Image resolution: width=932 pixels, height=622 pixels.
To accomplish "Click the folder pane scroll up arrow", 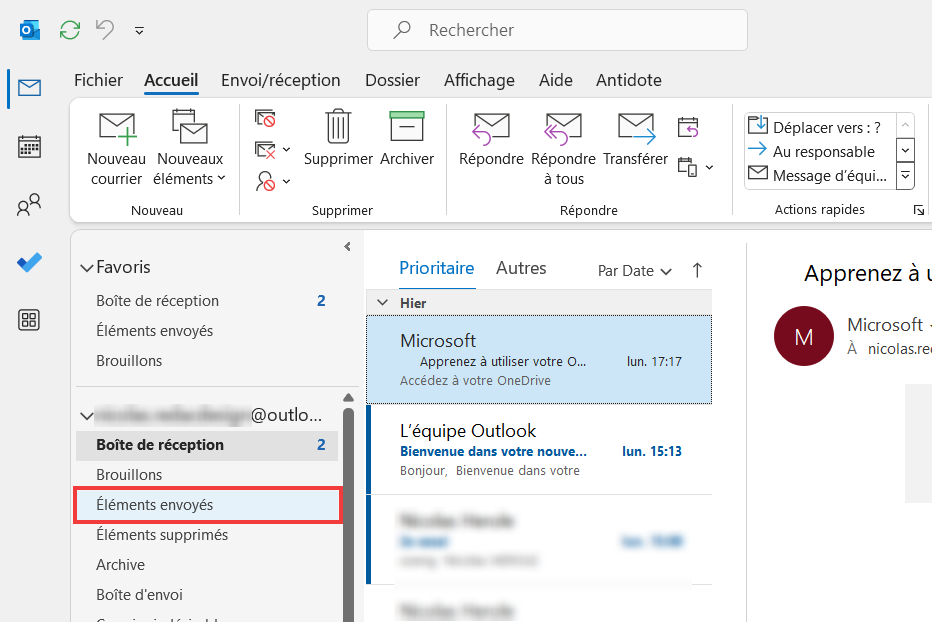I will click(x=348, y=397).
